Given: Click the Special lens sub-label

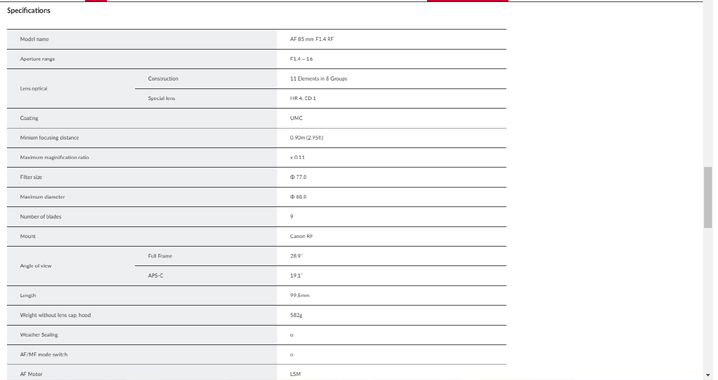Looking at the screenshot, I should pos(162,98).
